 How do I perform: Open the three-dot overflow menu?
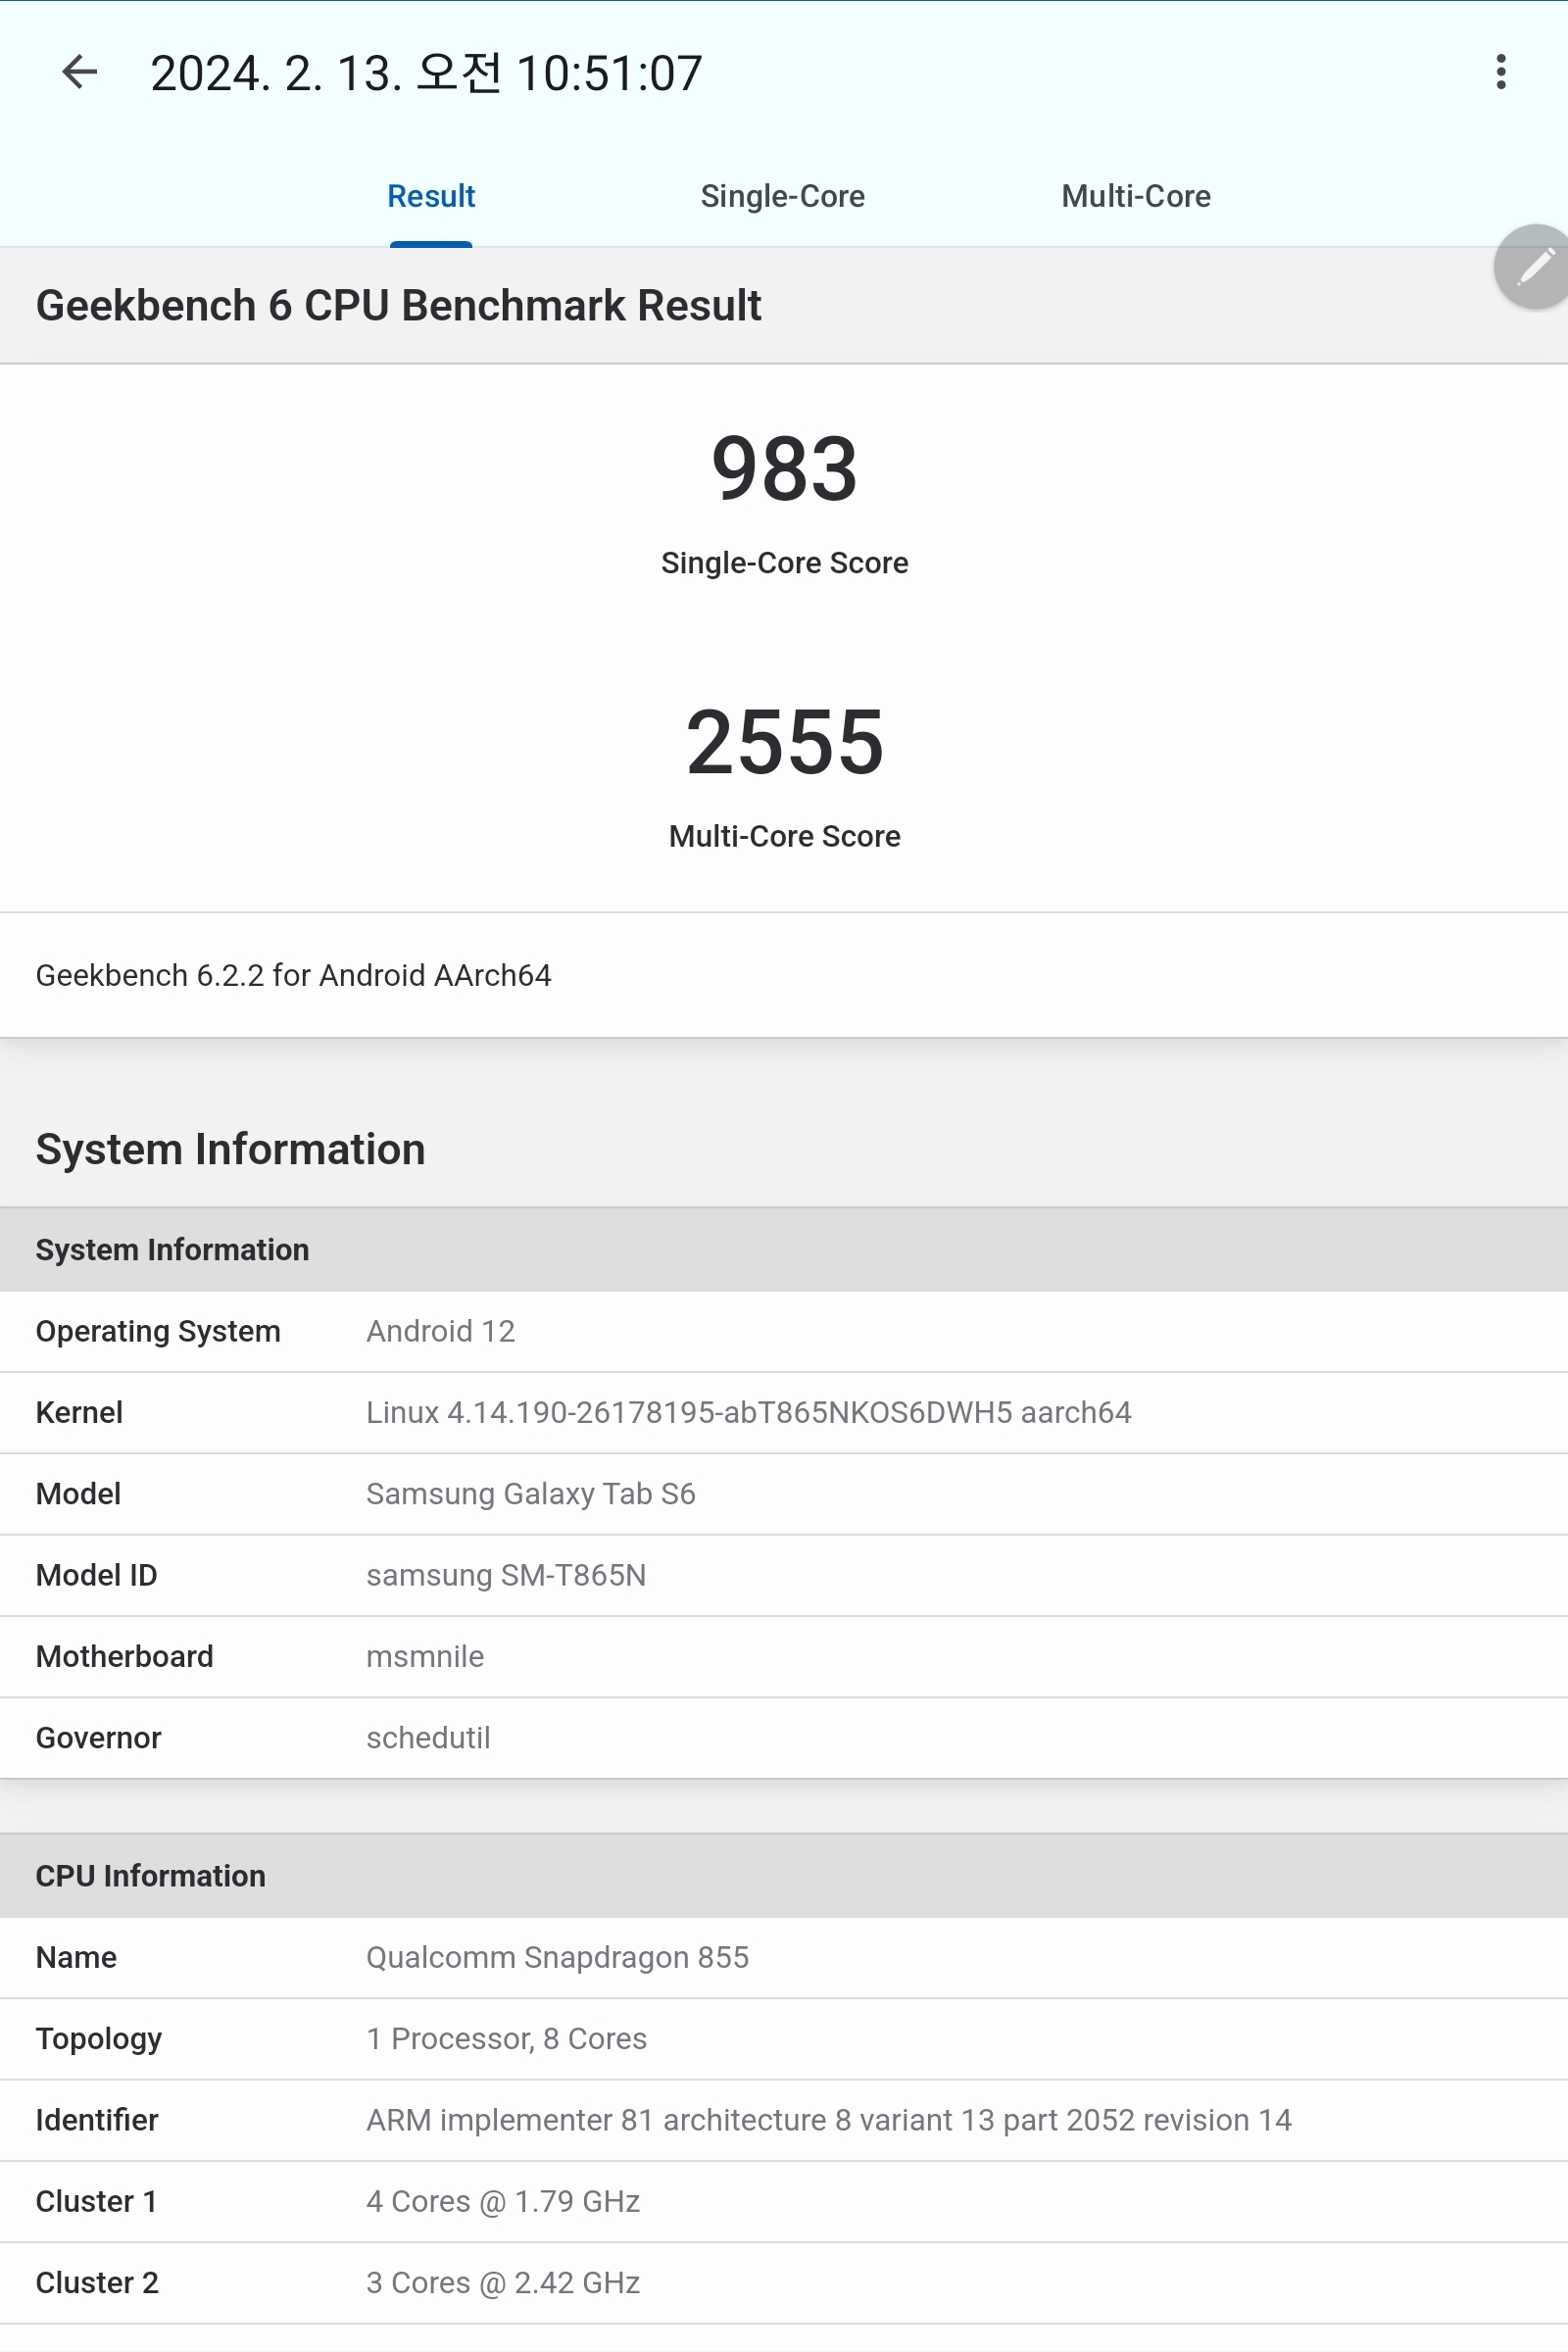1500,72
